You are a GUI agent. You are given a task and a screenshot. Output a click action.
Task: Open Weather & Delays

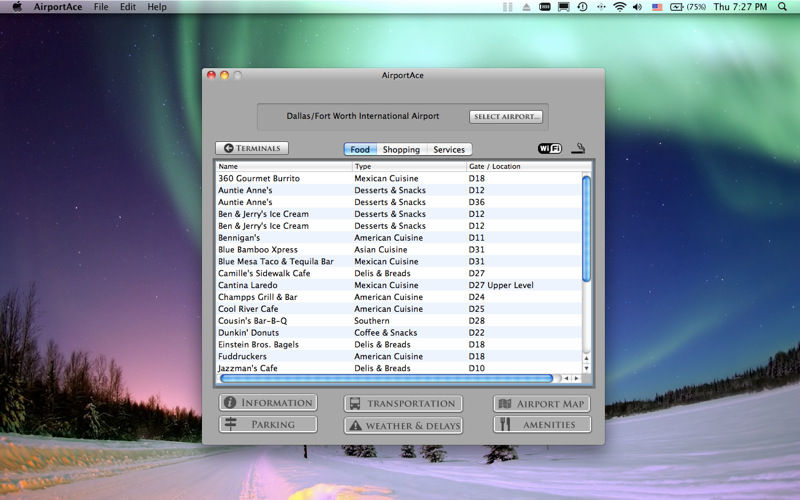pyautogui.click(x=403, y=426)
